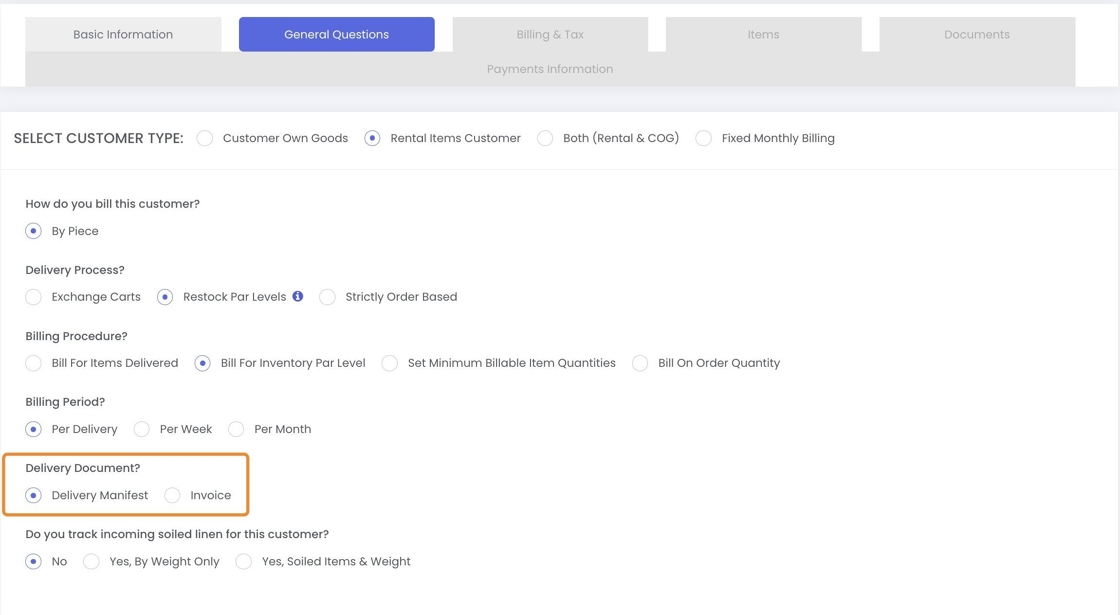Choose Yes, Soiled Items & Weight
The height and width of the screenshot is (615, 1120).
point(244,562)
